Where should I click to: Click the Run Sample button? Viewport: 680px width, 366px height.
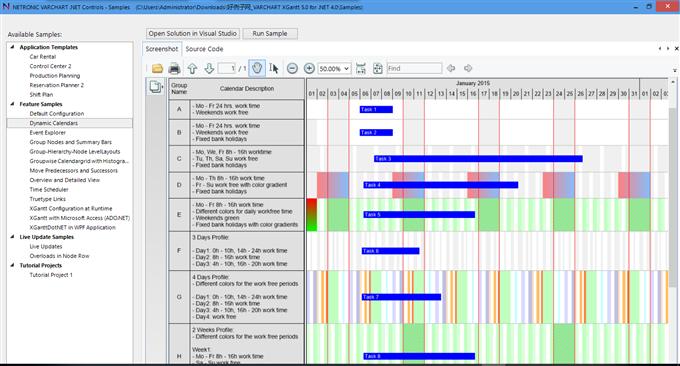pos(270,33)
